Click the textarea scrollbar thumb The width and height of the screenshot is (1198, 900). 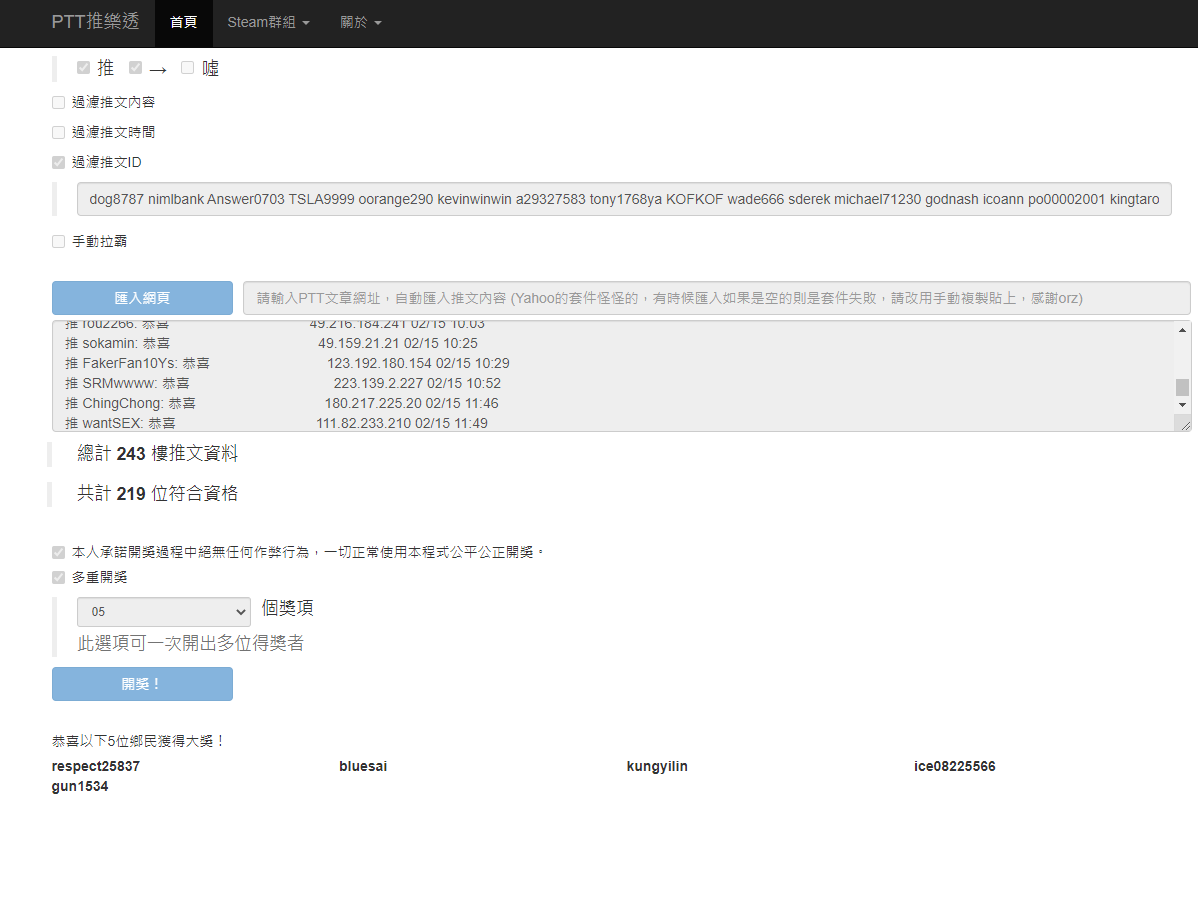(x=1182, y=387)
